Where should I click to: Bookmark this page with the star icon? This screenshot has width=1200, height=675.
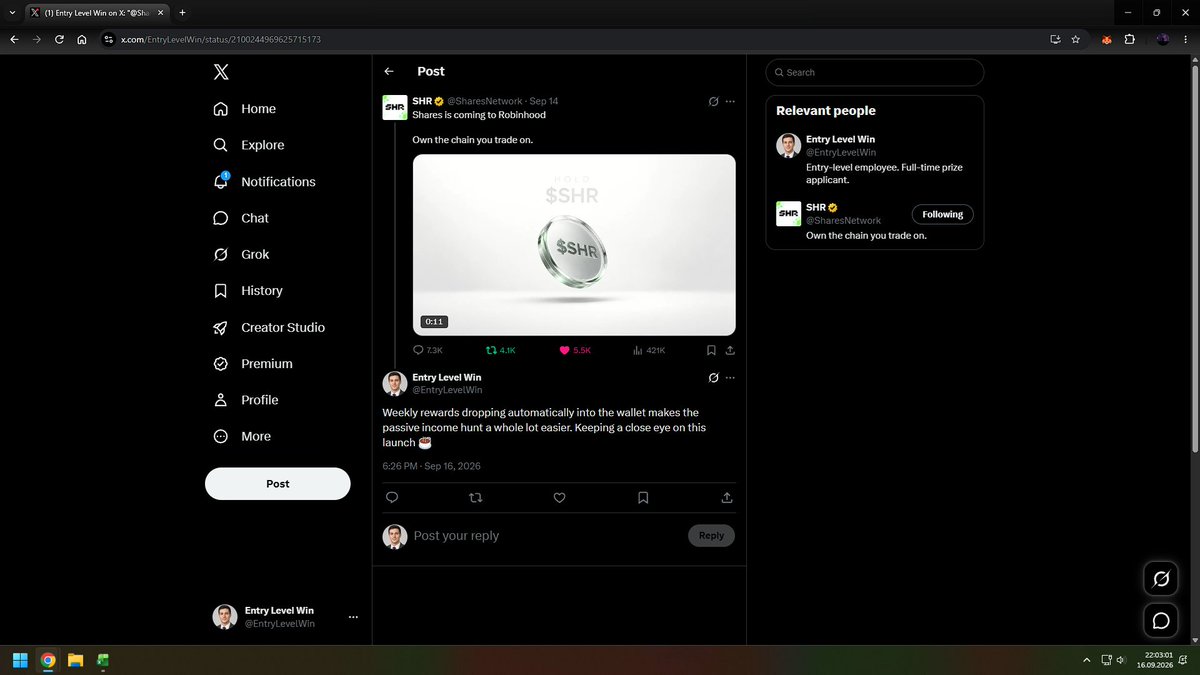point(1075,39)
